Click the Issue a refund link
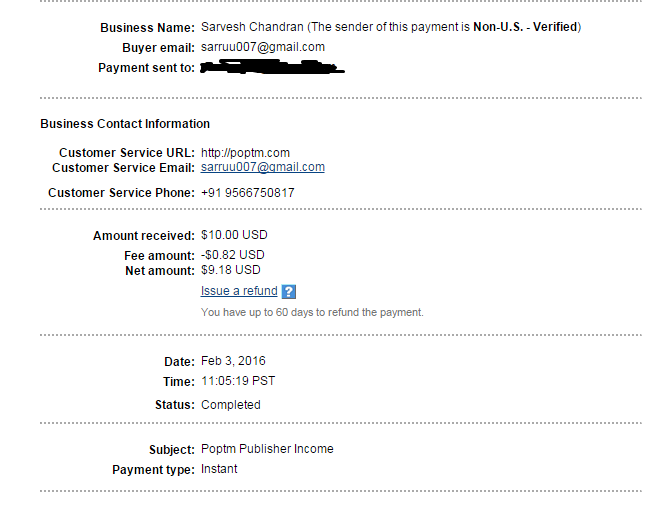The width and height of the screenshot is (665, 514). pyautogui.click(x=239, y=291)
